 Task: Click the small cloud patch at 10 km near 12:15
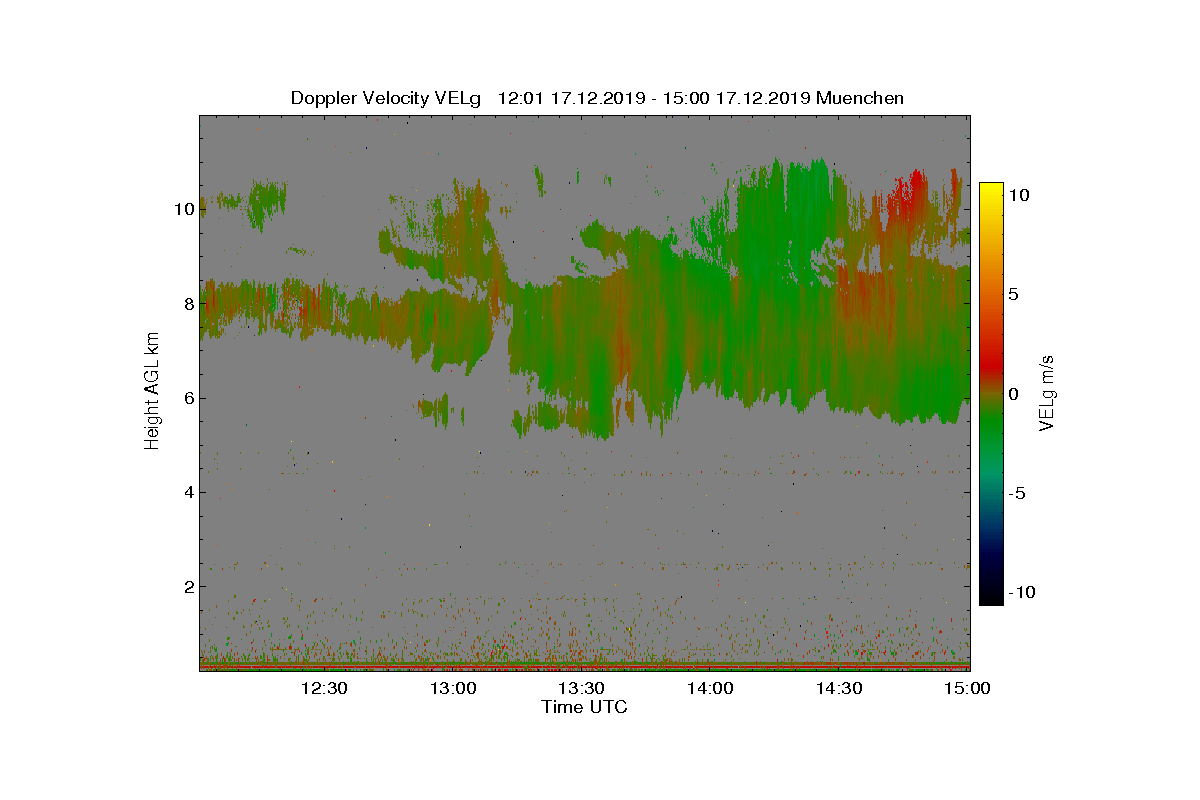point(266,202)
